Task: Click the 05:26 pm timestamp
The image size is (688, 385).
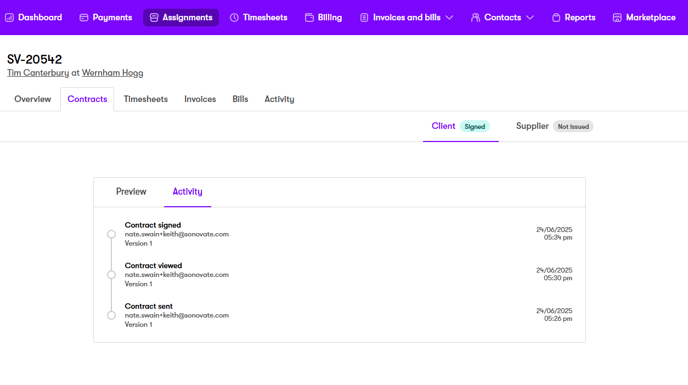Action: click(x=558, y=319)
